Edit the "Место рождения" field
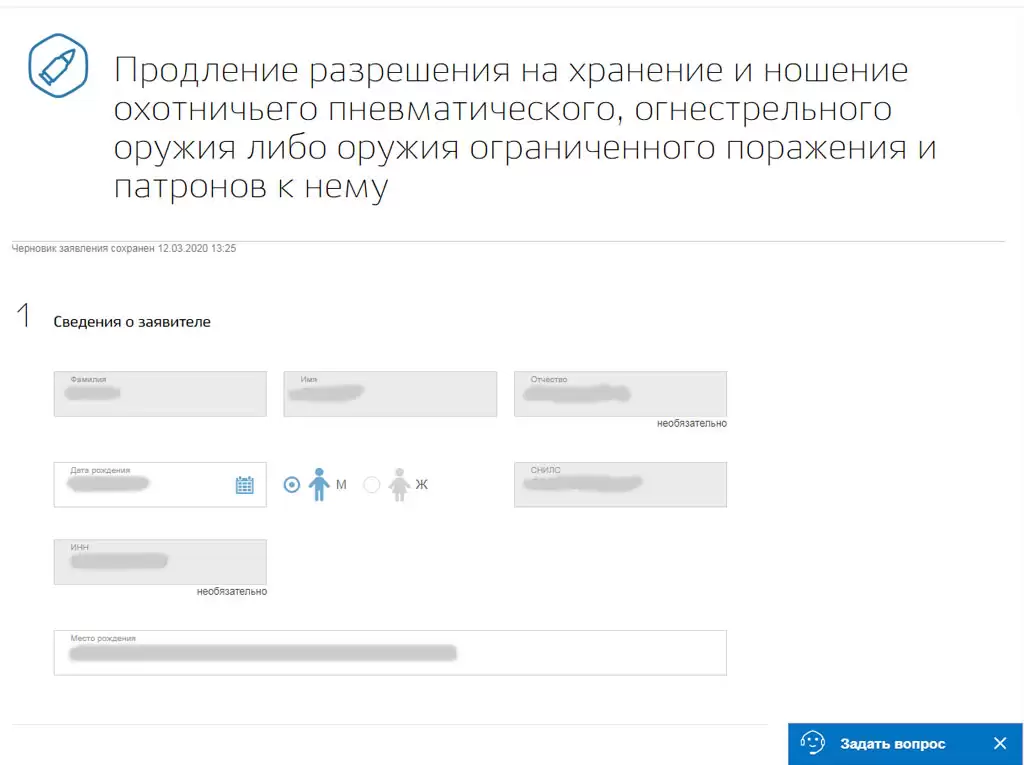Viewport: 1024px width, 765px height. [x=390, y=653]
